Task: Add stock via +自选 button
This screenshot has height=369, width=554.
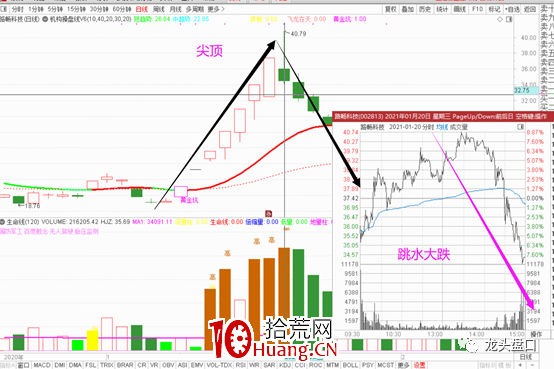Action: (x=512, y=9)
